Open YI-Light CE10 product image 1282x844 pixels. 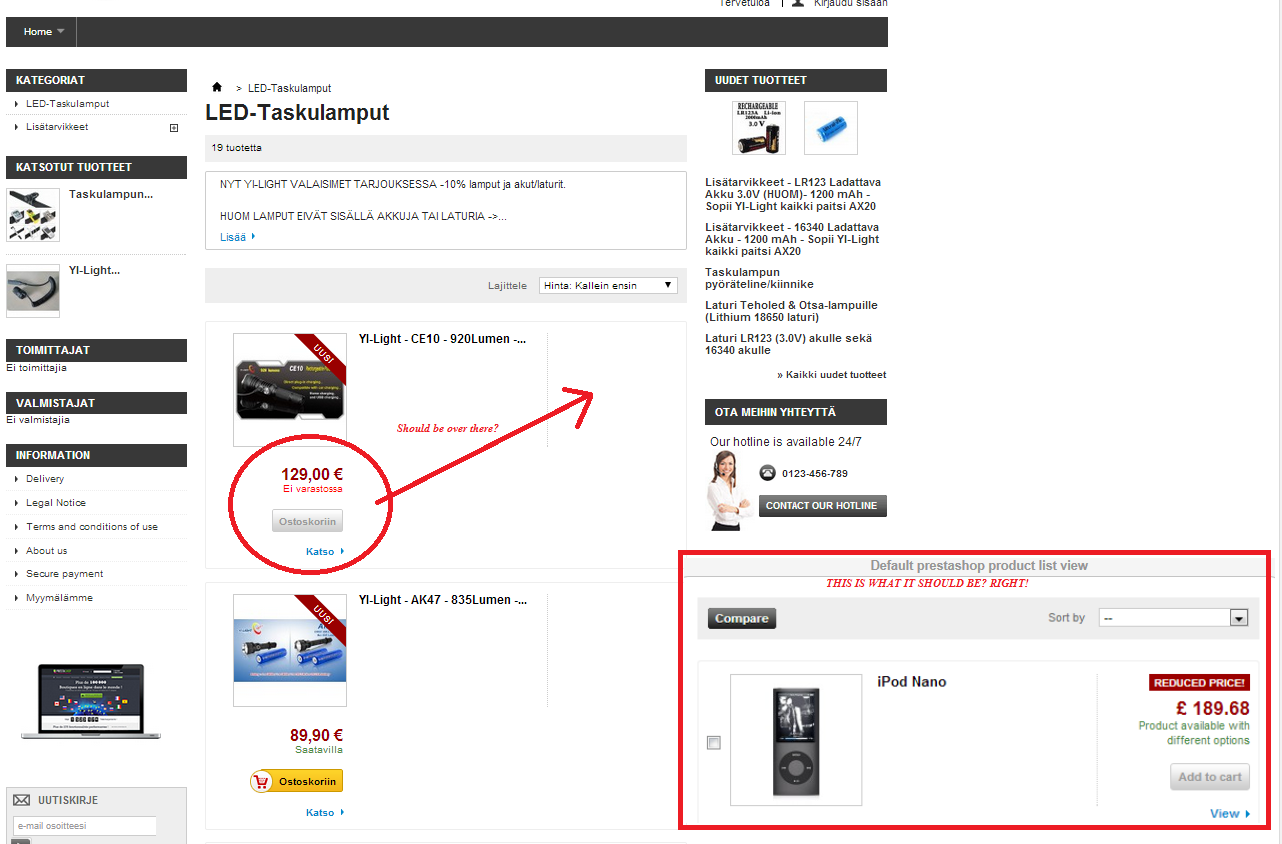click(x=290, y=390)
